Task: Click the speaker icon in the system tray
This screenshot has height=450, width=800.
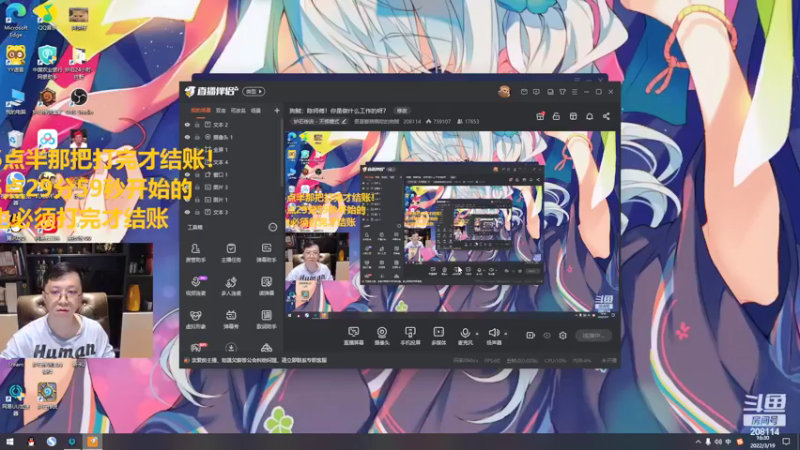Action: coord(718,442)
